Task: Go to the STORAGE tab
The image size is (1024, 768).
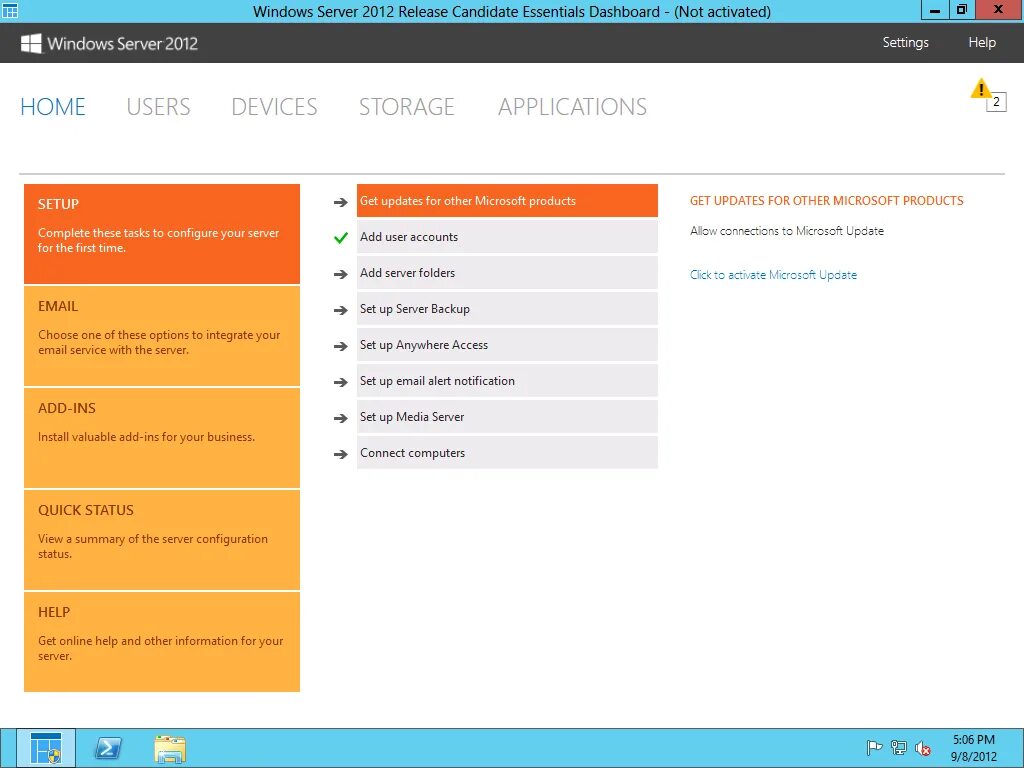Action: pyautogui.click(x=406, y=106)
